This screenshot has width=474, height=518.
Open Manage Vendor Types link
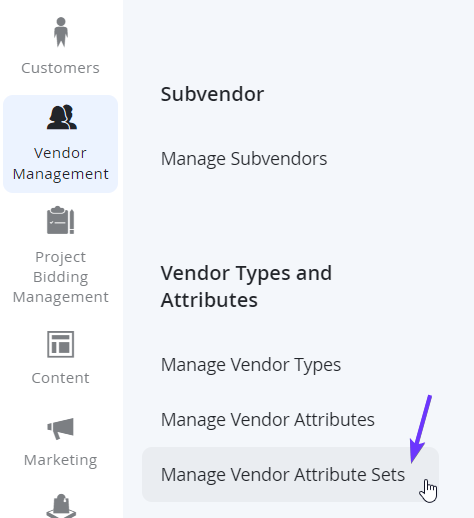coord(251,365)
